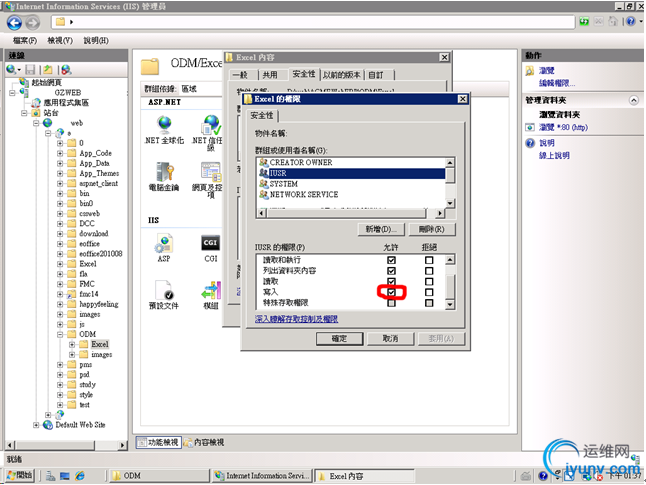Click the address bar path field

point(313,22)
